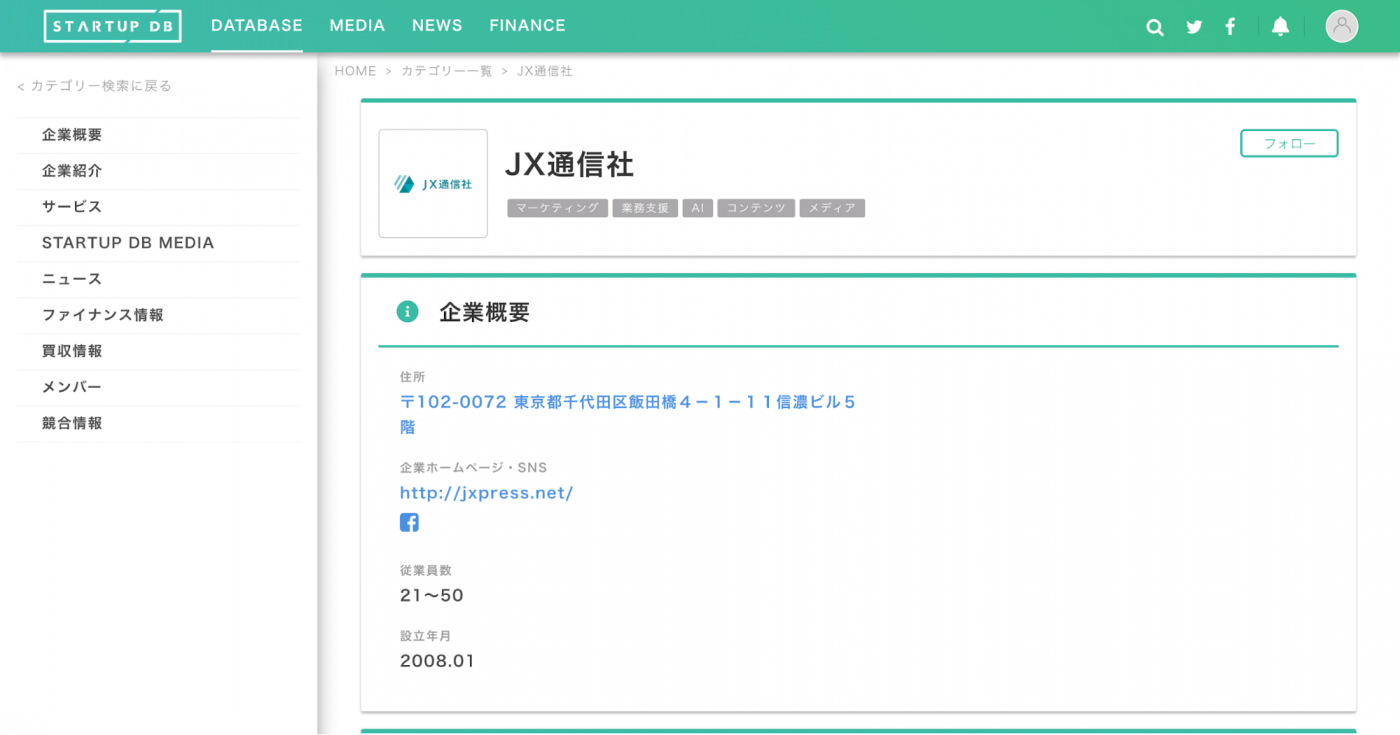
Task: Click the フォロー button
Action: [x=1289, y=143]
